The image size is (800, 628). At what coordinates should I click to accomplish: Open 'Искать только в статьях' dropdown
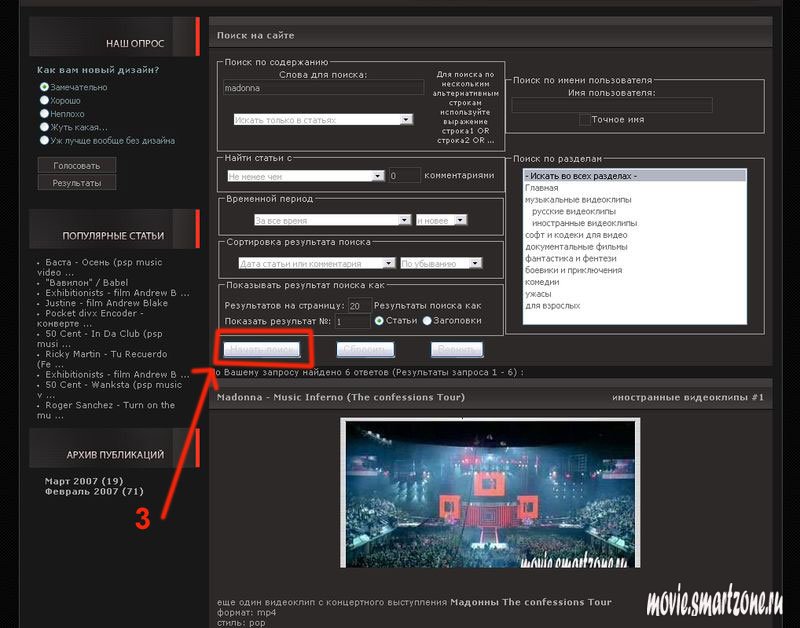[x=323, y=120]
